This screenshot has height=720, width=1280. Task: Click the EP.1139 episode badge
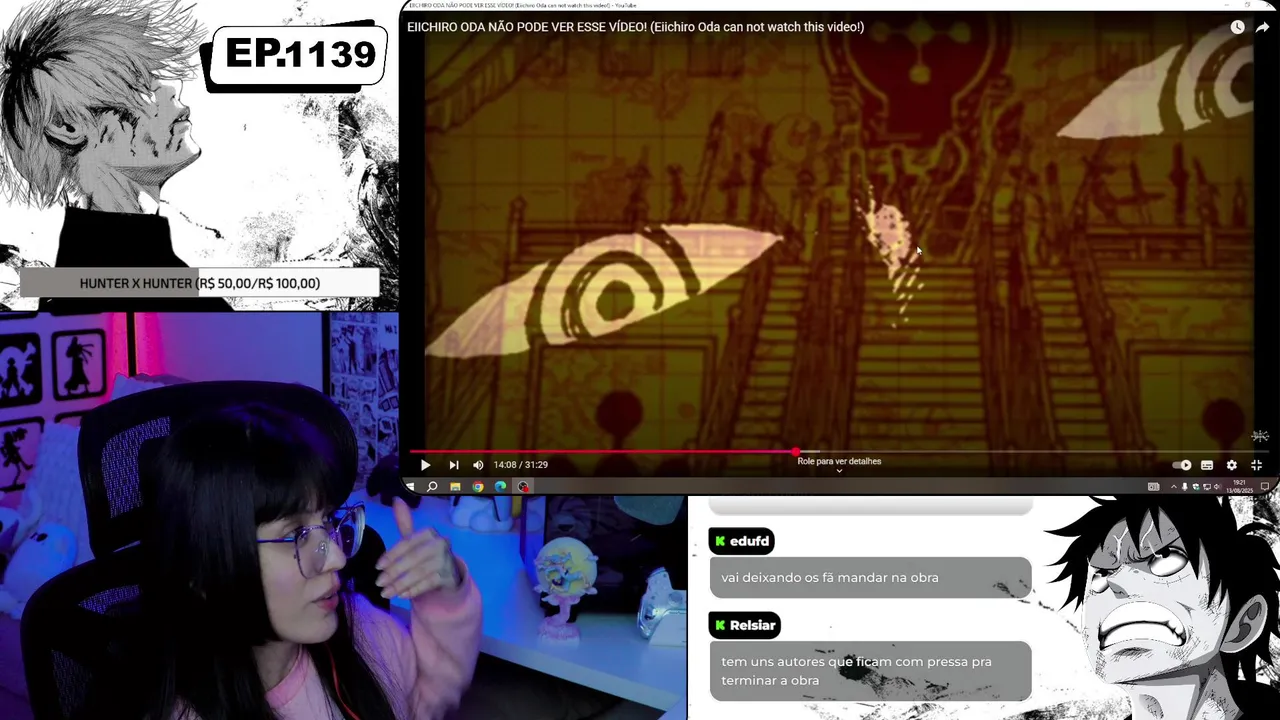click(x=298, y=56)
